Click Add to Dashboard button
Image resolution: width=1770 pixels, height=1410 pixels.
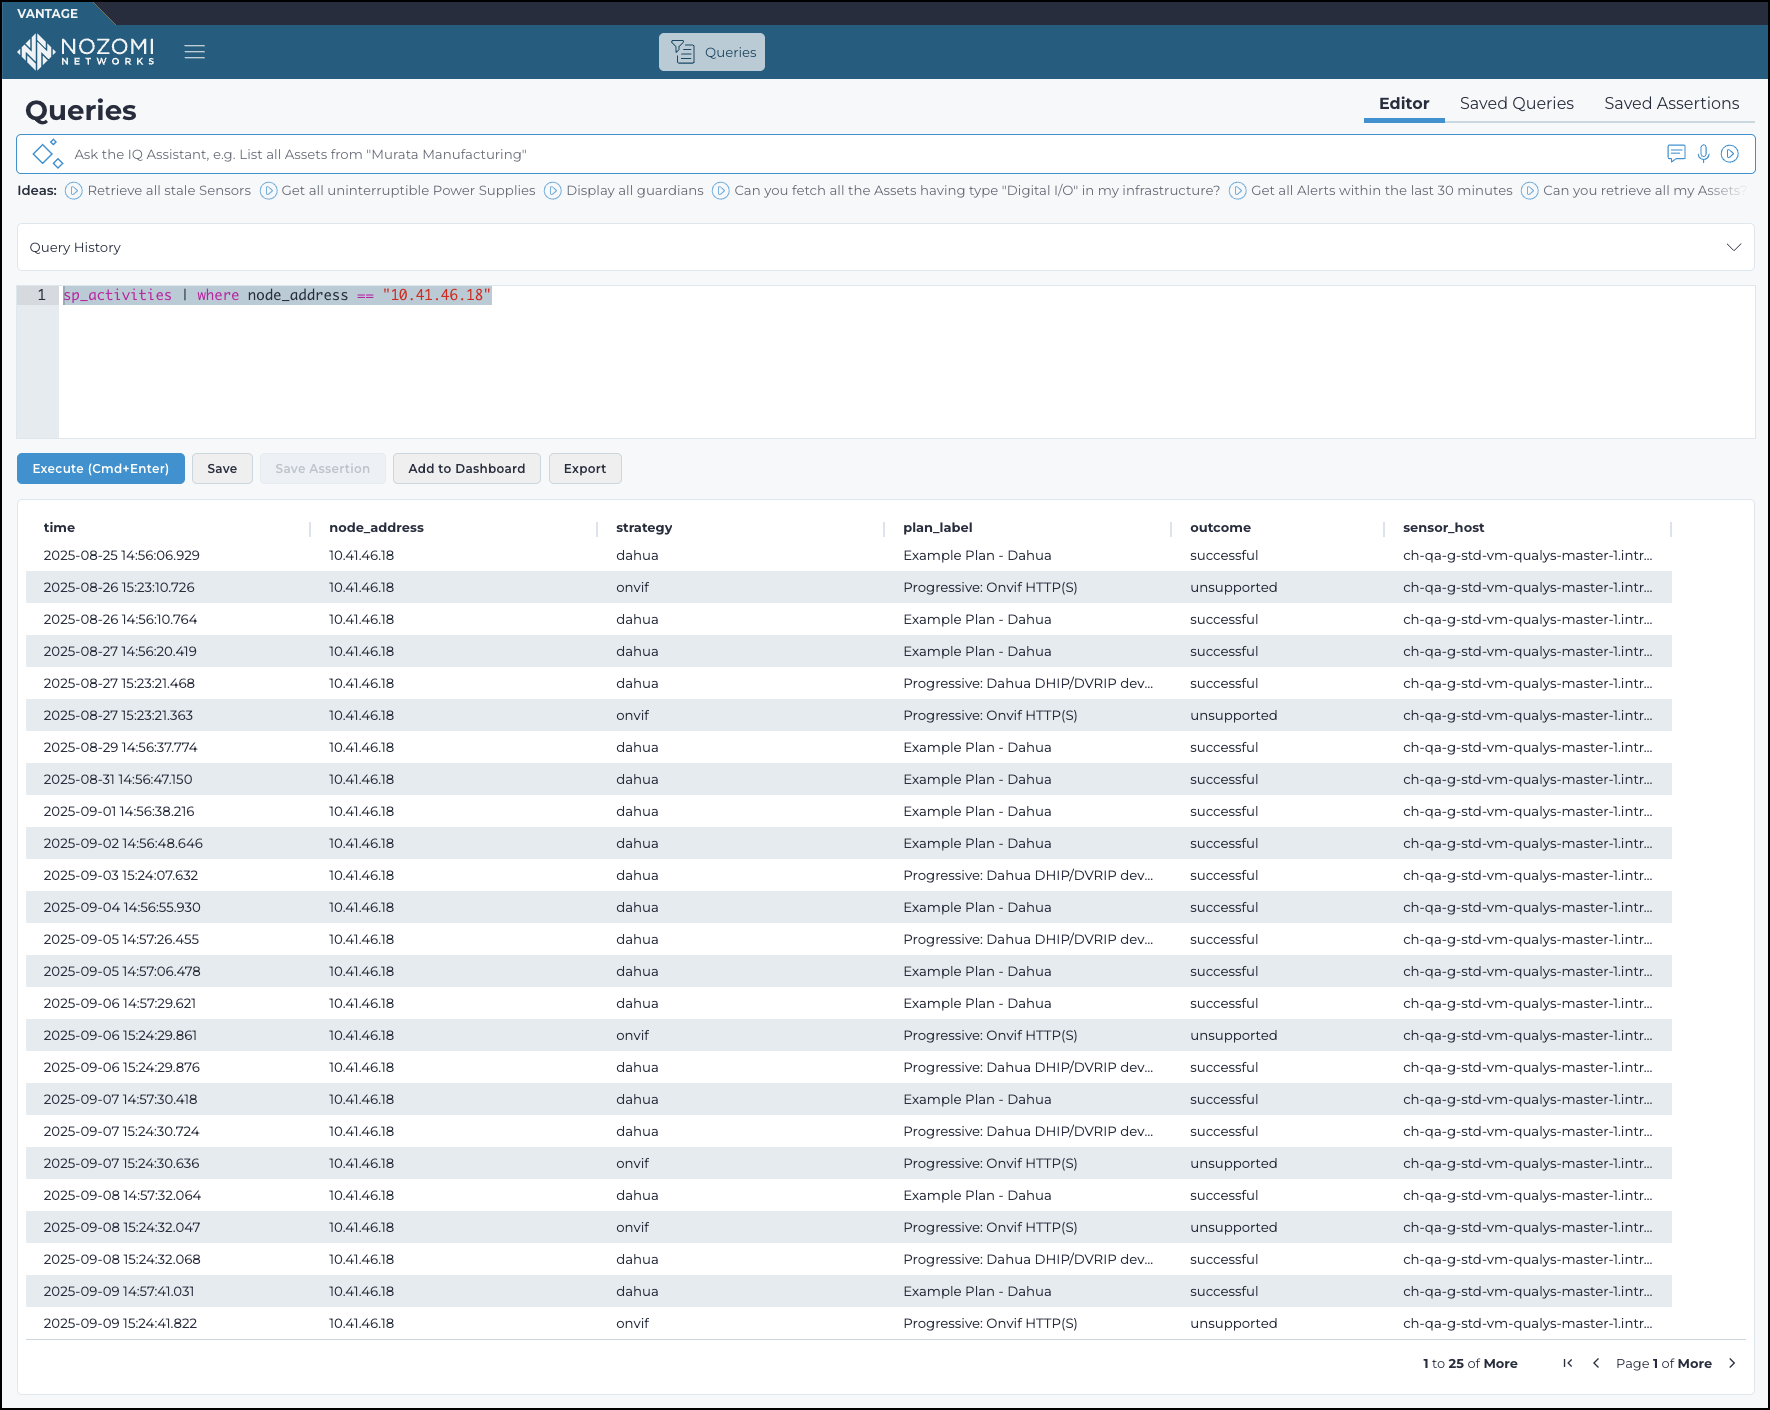(x=466, y=469)
